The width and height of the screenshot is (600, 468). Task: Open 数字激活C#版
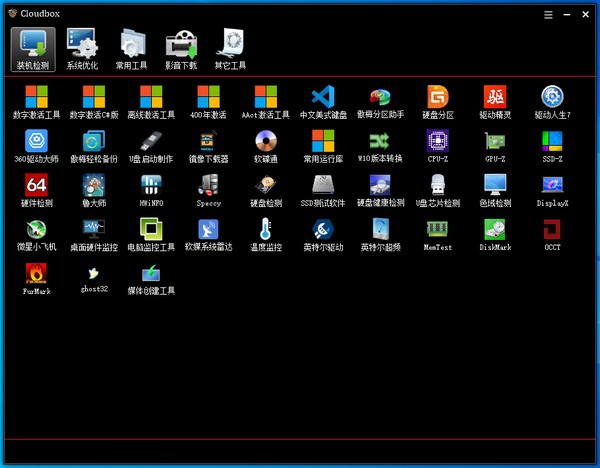point(94,102)
